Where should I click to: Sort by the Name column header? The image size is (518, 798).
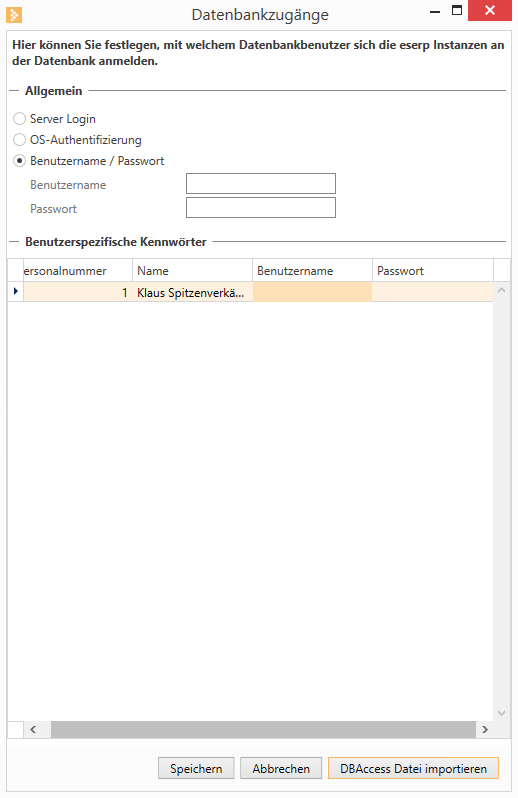click(x=192, y=271)
